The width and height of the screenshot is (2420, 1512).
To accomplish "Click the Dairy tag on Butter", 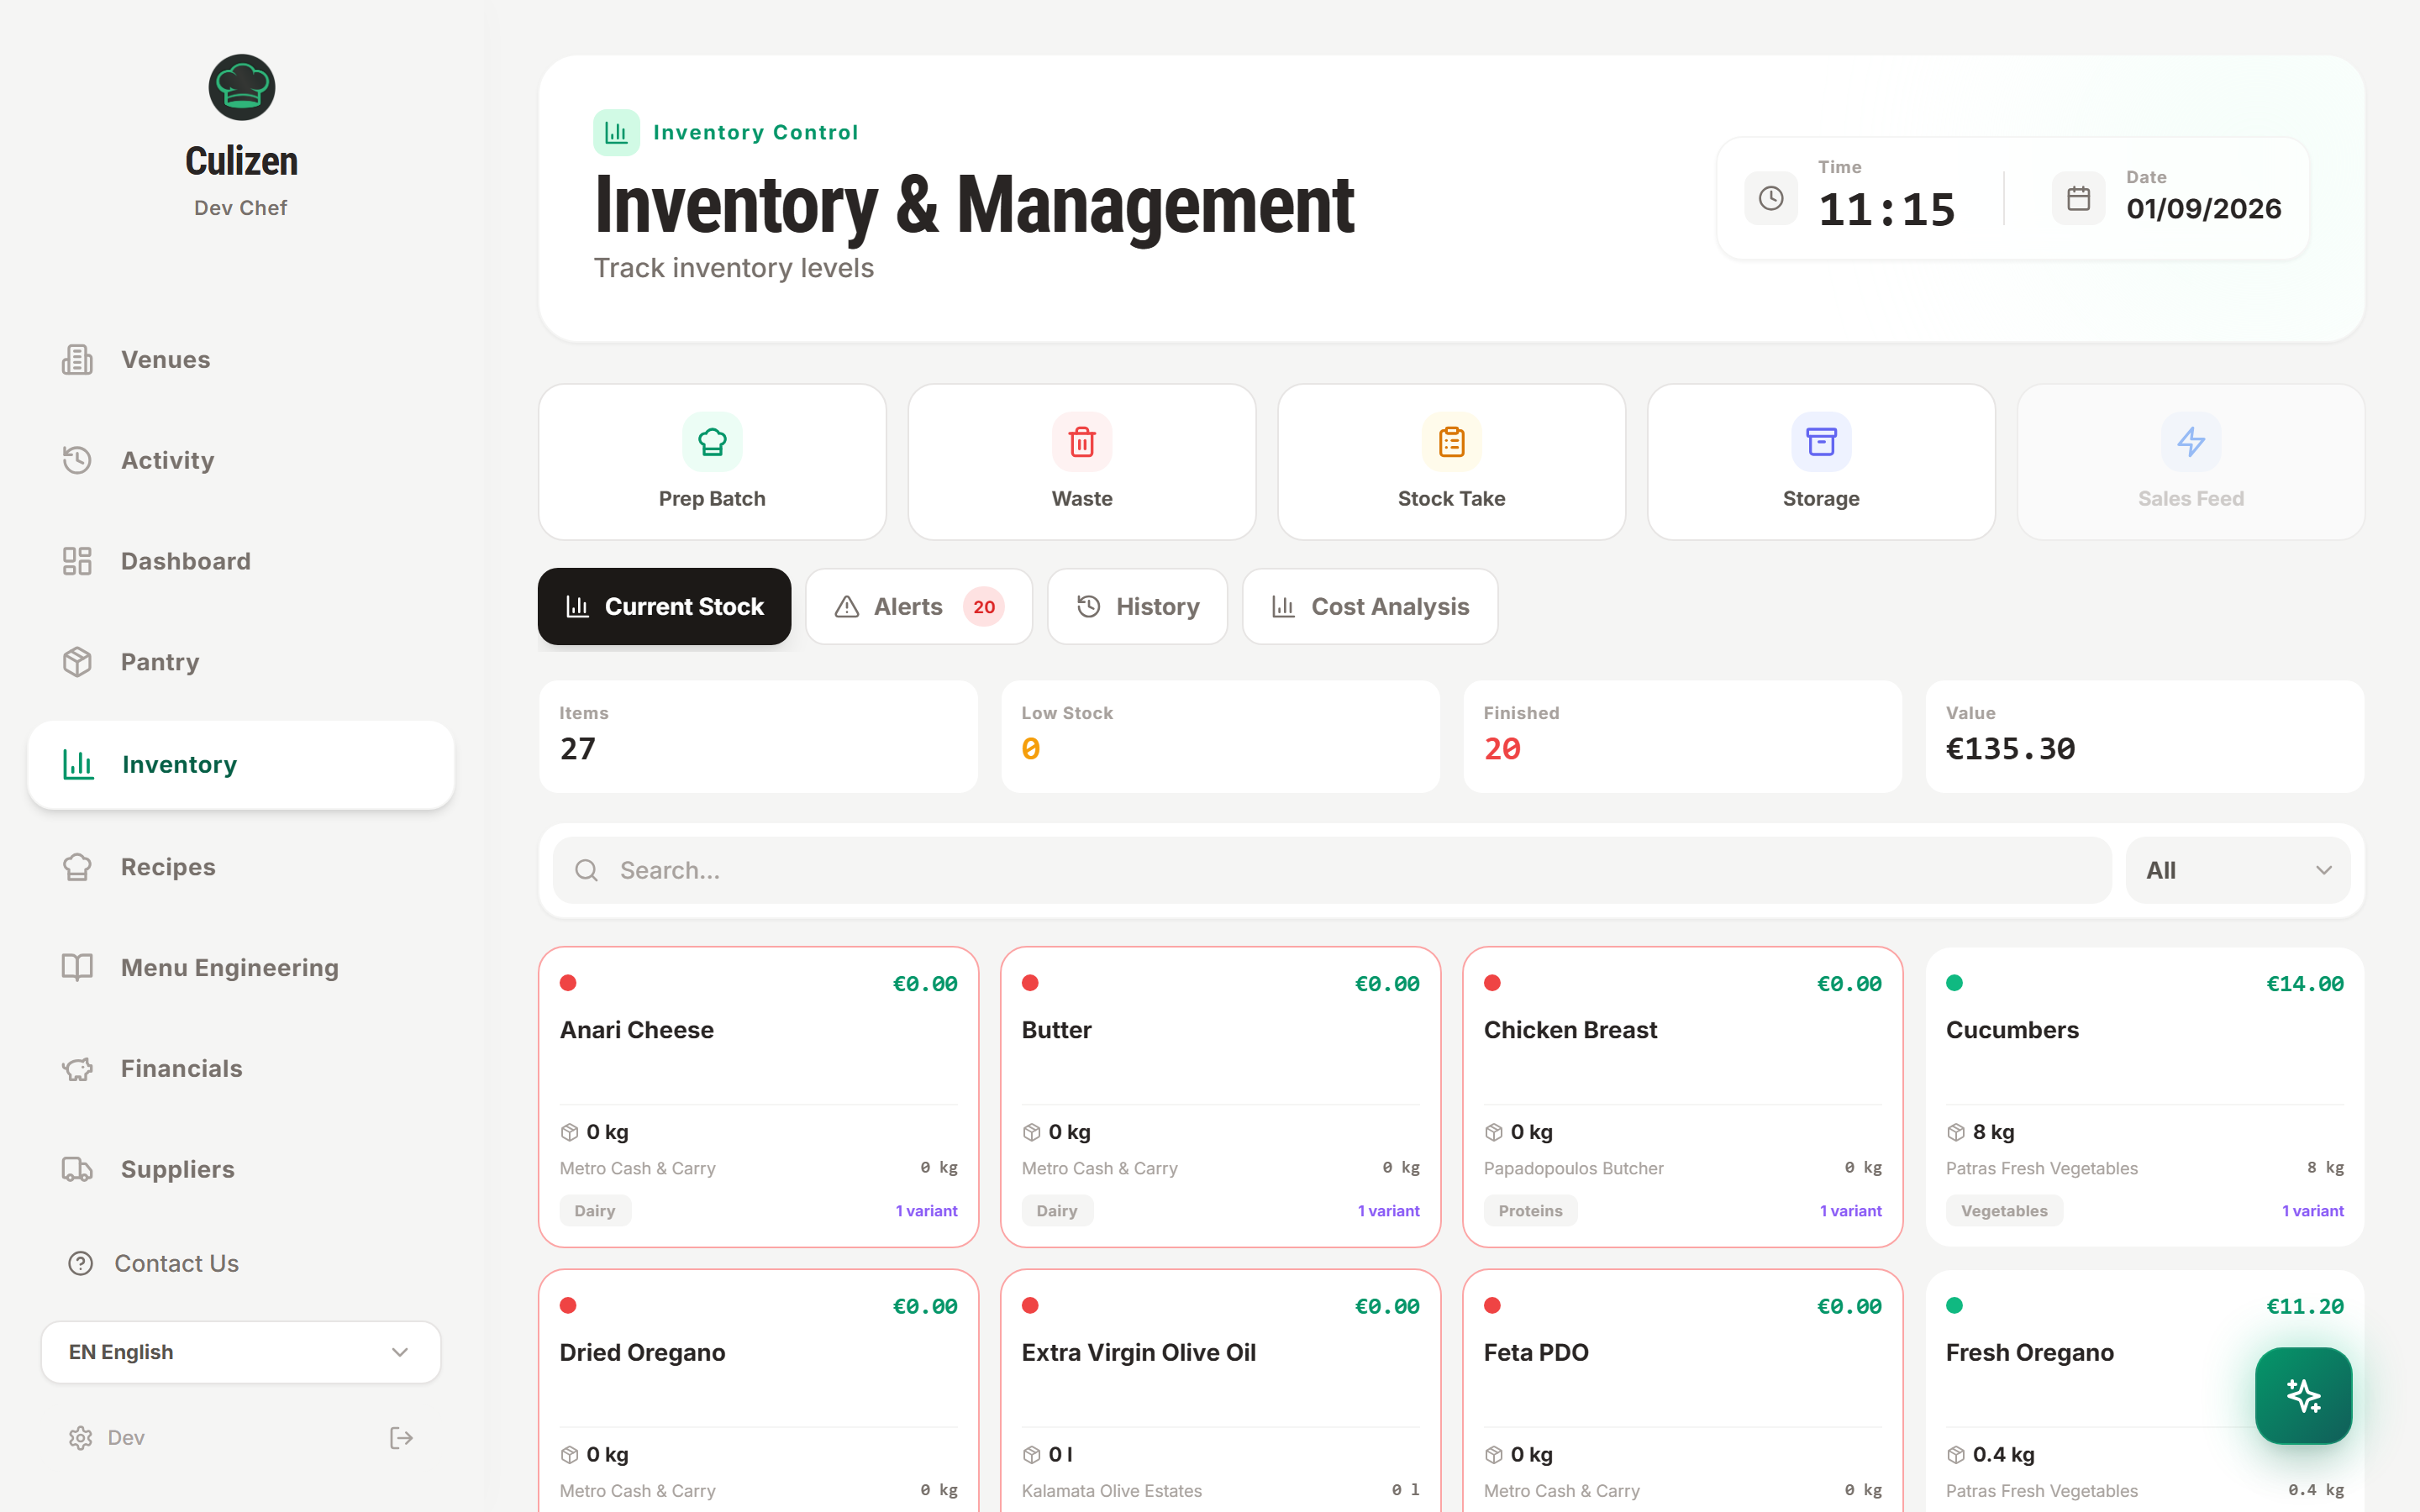I will pyautogui.click(x=1057, y=1211).
